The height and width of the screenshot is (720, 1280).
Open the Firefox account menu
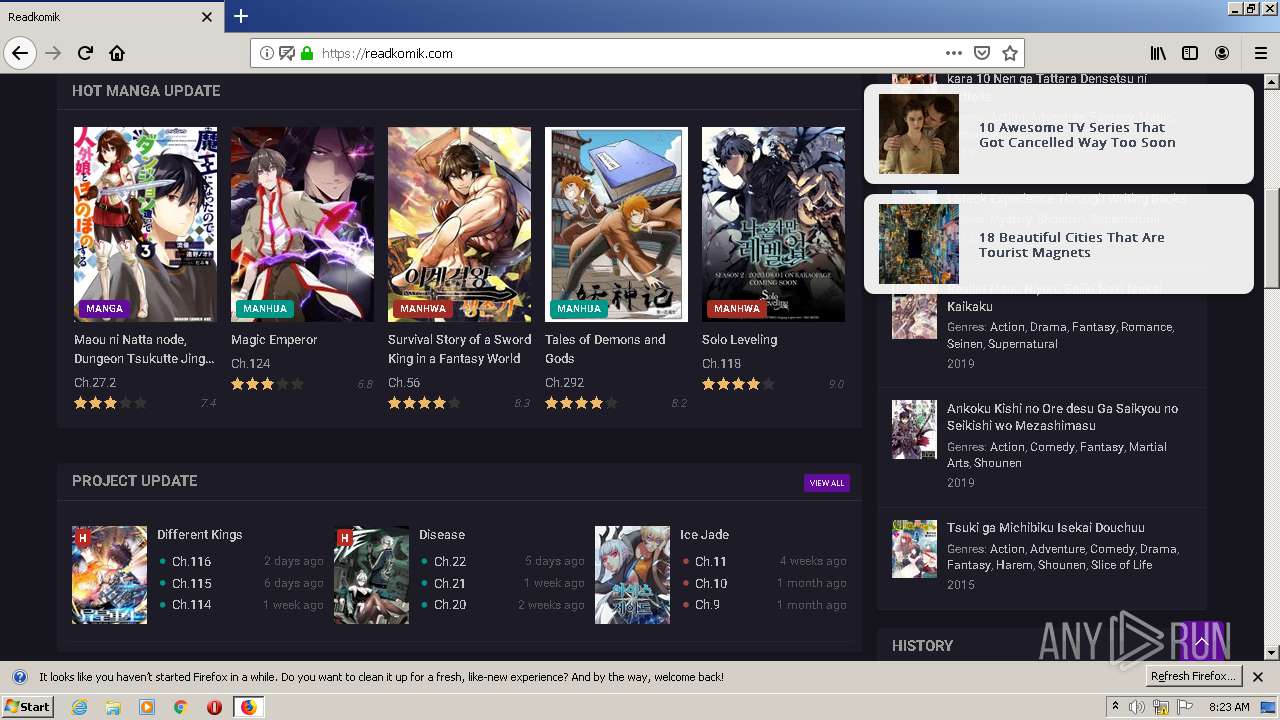(x=1222, y=53)
